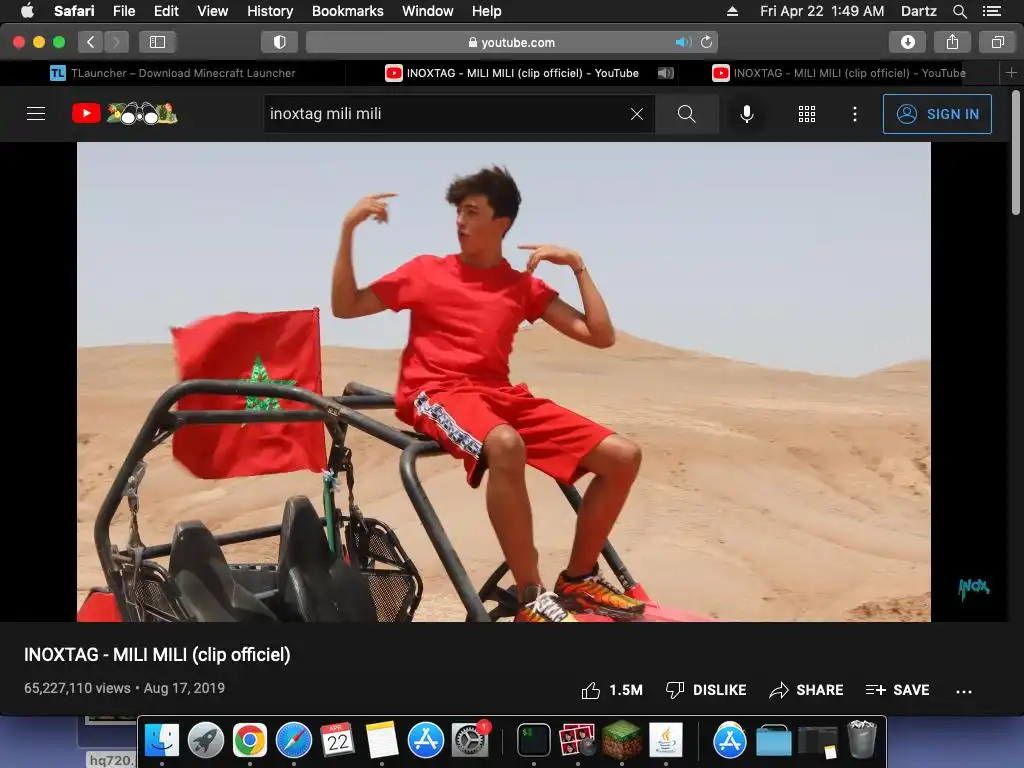Open the File menu
The image size is (1024, 768).
click(123, 11)
